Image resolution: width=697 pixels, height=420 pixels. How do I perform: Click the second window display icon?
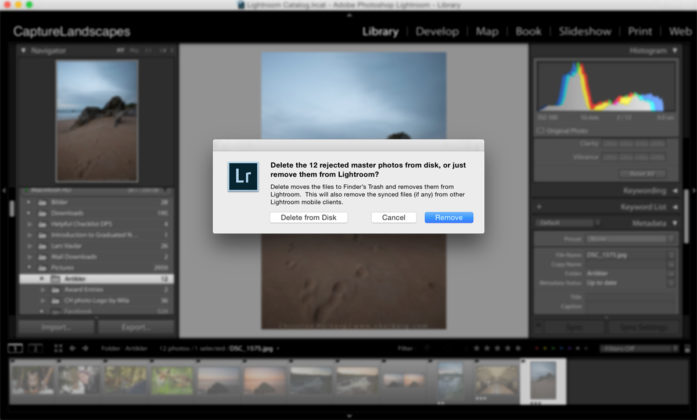(36, 348)
